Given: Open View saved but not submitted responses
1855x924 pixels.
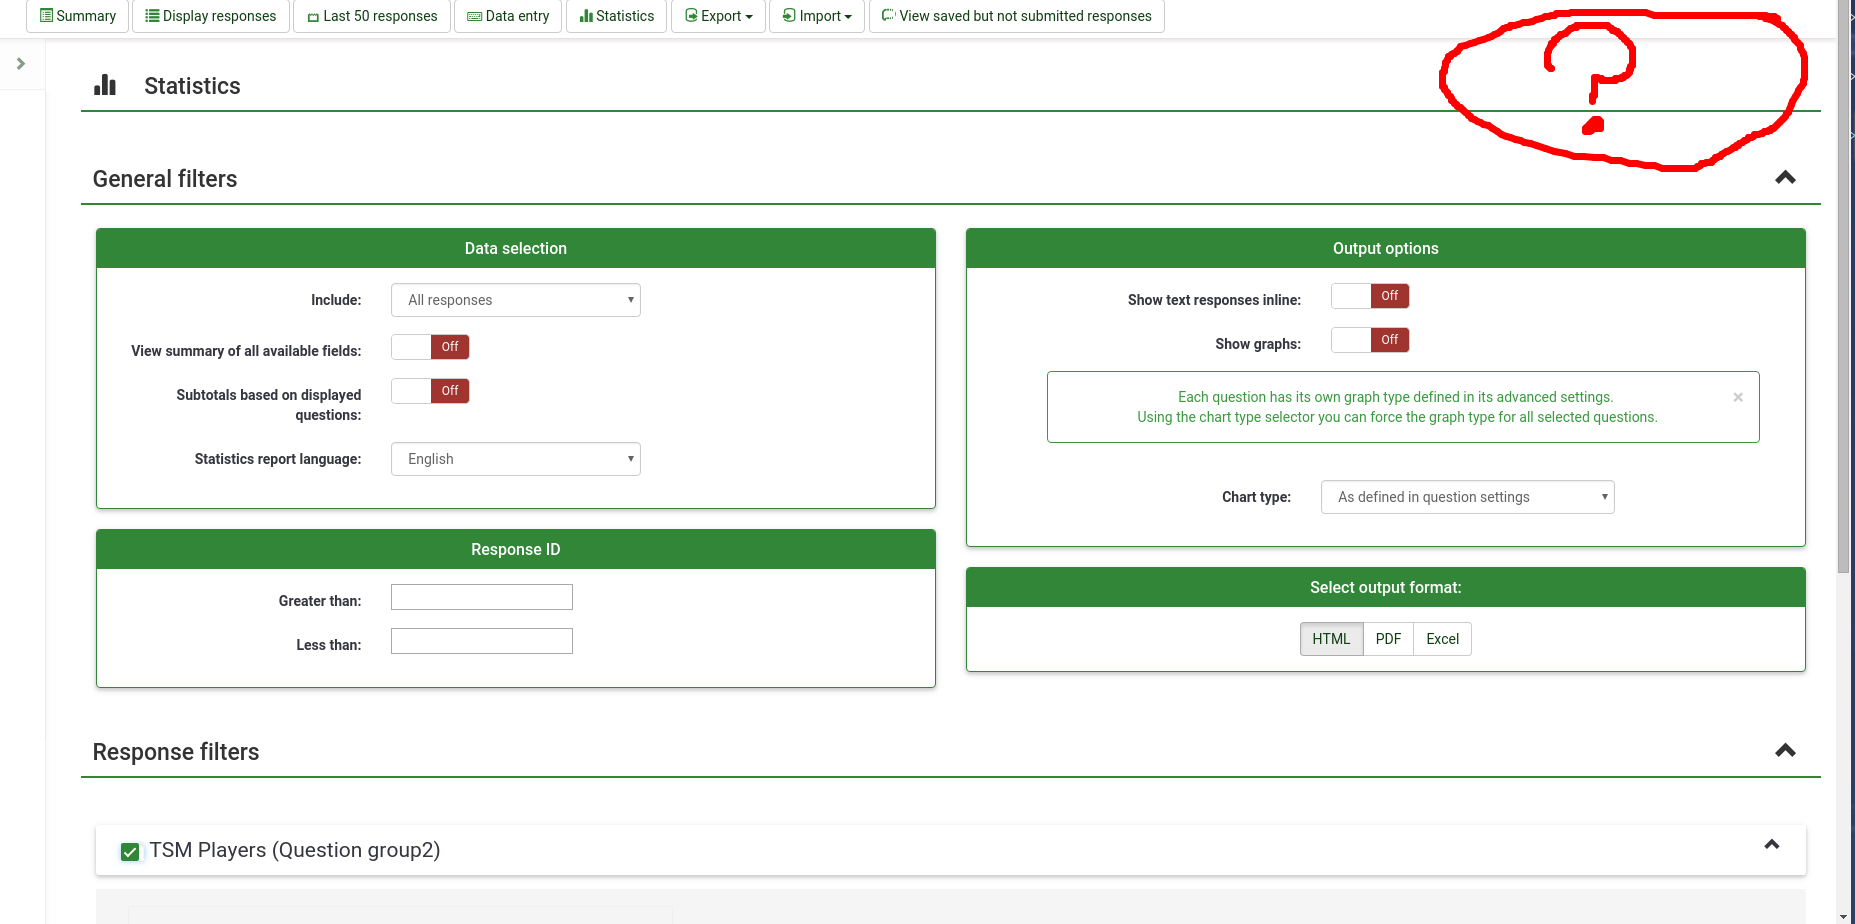Looking at the screenshot, I should click(1016, 16).
